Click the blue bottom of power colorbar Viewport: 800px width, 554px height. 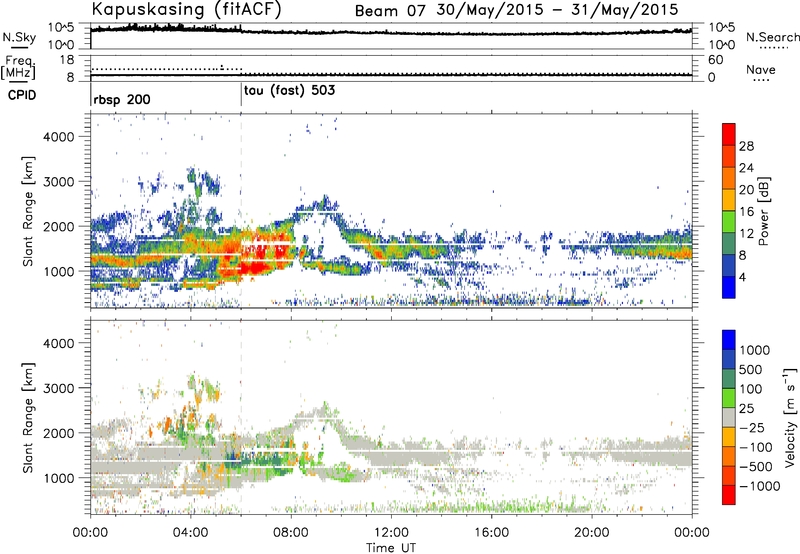pos(729,287)
